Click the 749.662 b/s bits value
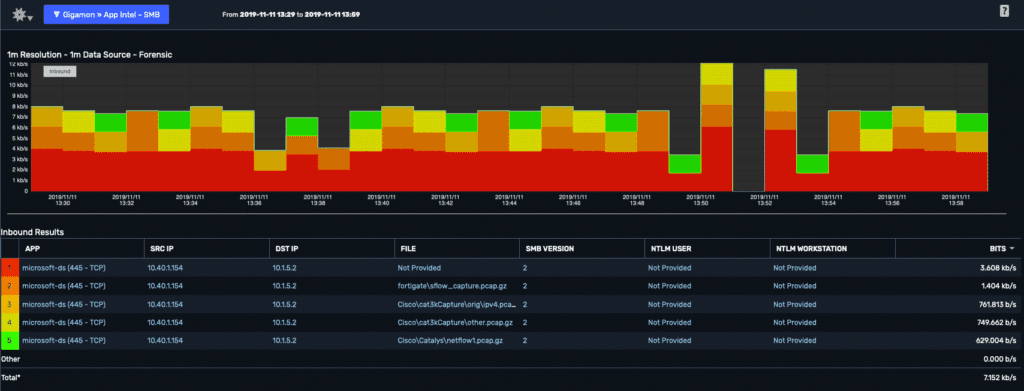1024x391 pixels. coord(996,322)
